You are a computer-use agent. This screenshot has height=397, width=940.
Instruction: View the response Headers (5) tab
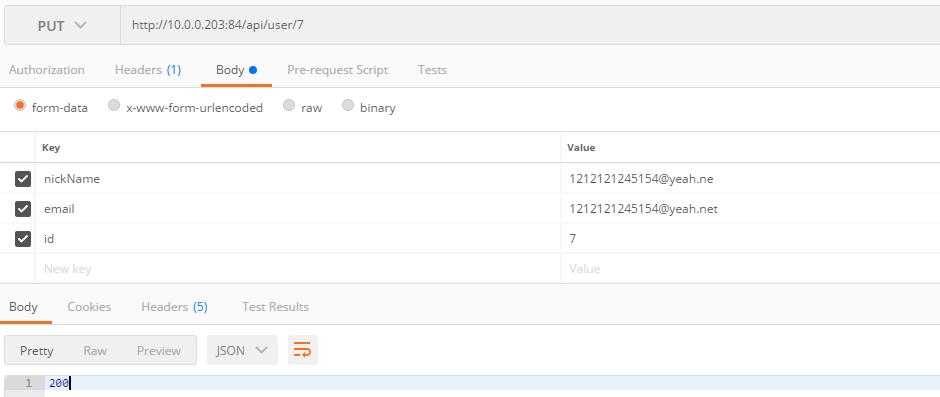point(174,306)
